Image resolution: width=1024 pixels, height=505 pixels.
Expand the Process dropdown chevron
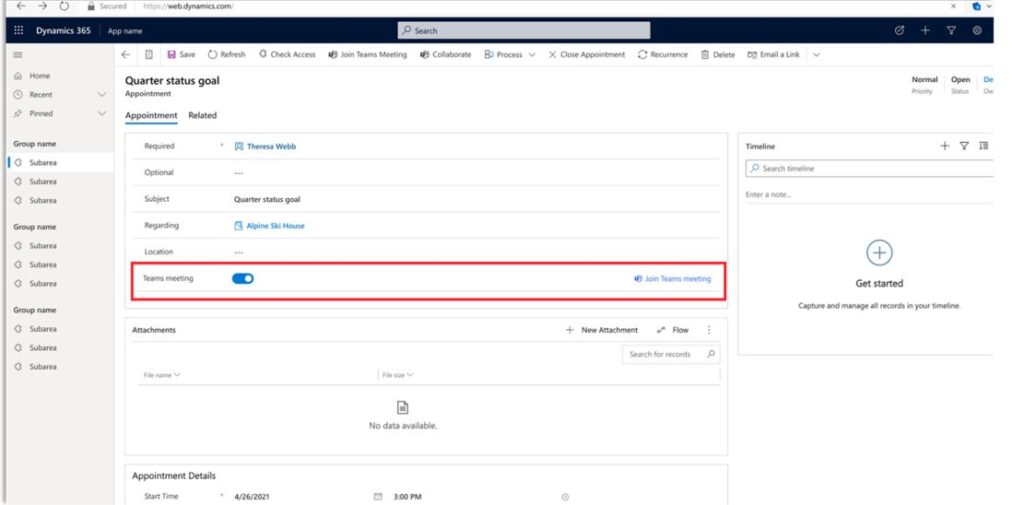coord(532,55)
